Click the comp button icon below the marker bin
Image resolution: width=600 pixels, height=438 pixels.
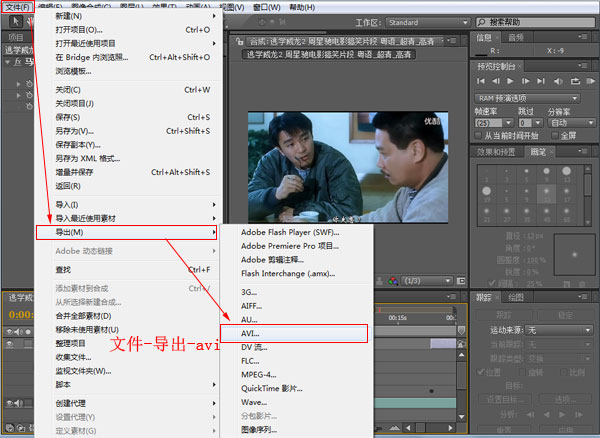click(x=461, y=344)
